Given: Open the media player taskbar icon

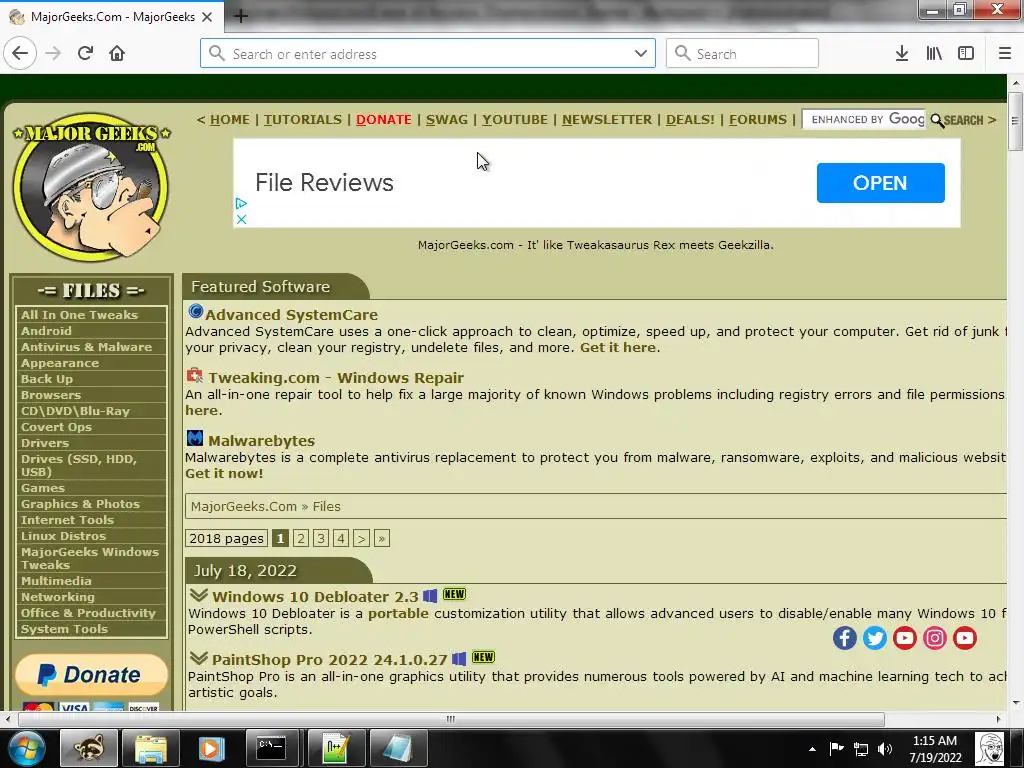Looking at the screenshot, I should coord(210,748).
